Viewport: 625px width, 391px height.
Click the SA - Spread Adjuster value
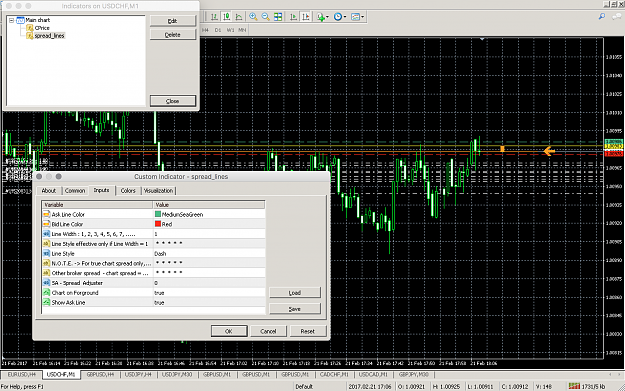pyautogui.click(x=209, y=283)
